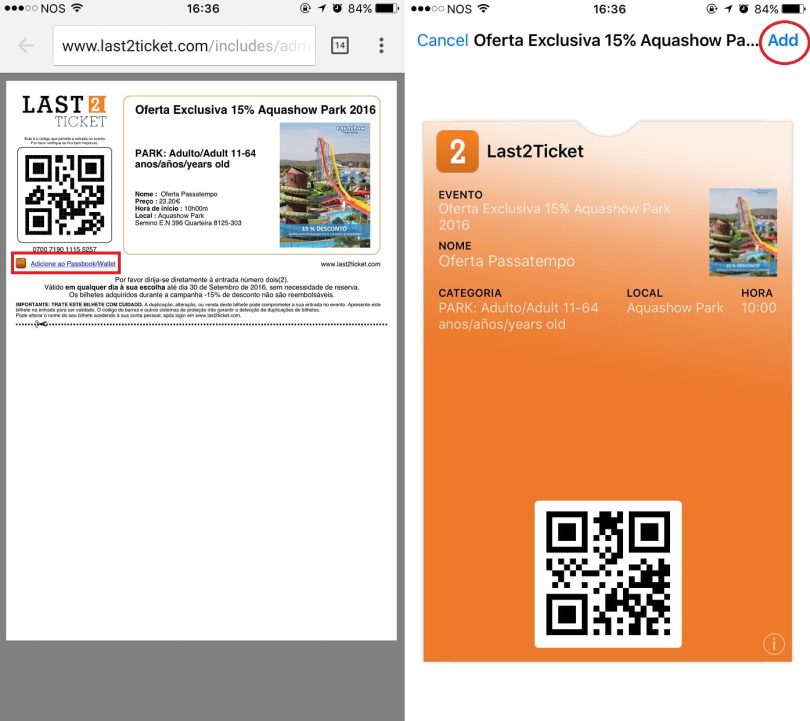This screenshot has width=810, height=721.
Task: Tap the HORA value '10:00' on the pass
Action: coord(758,308)
